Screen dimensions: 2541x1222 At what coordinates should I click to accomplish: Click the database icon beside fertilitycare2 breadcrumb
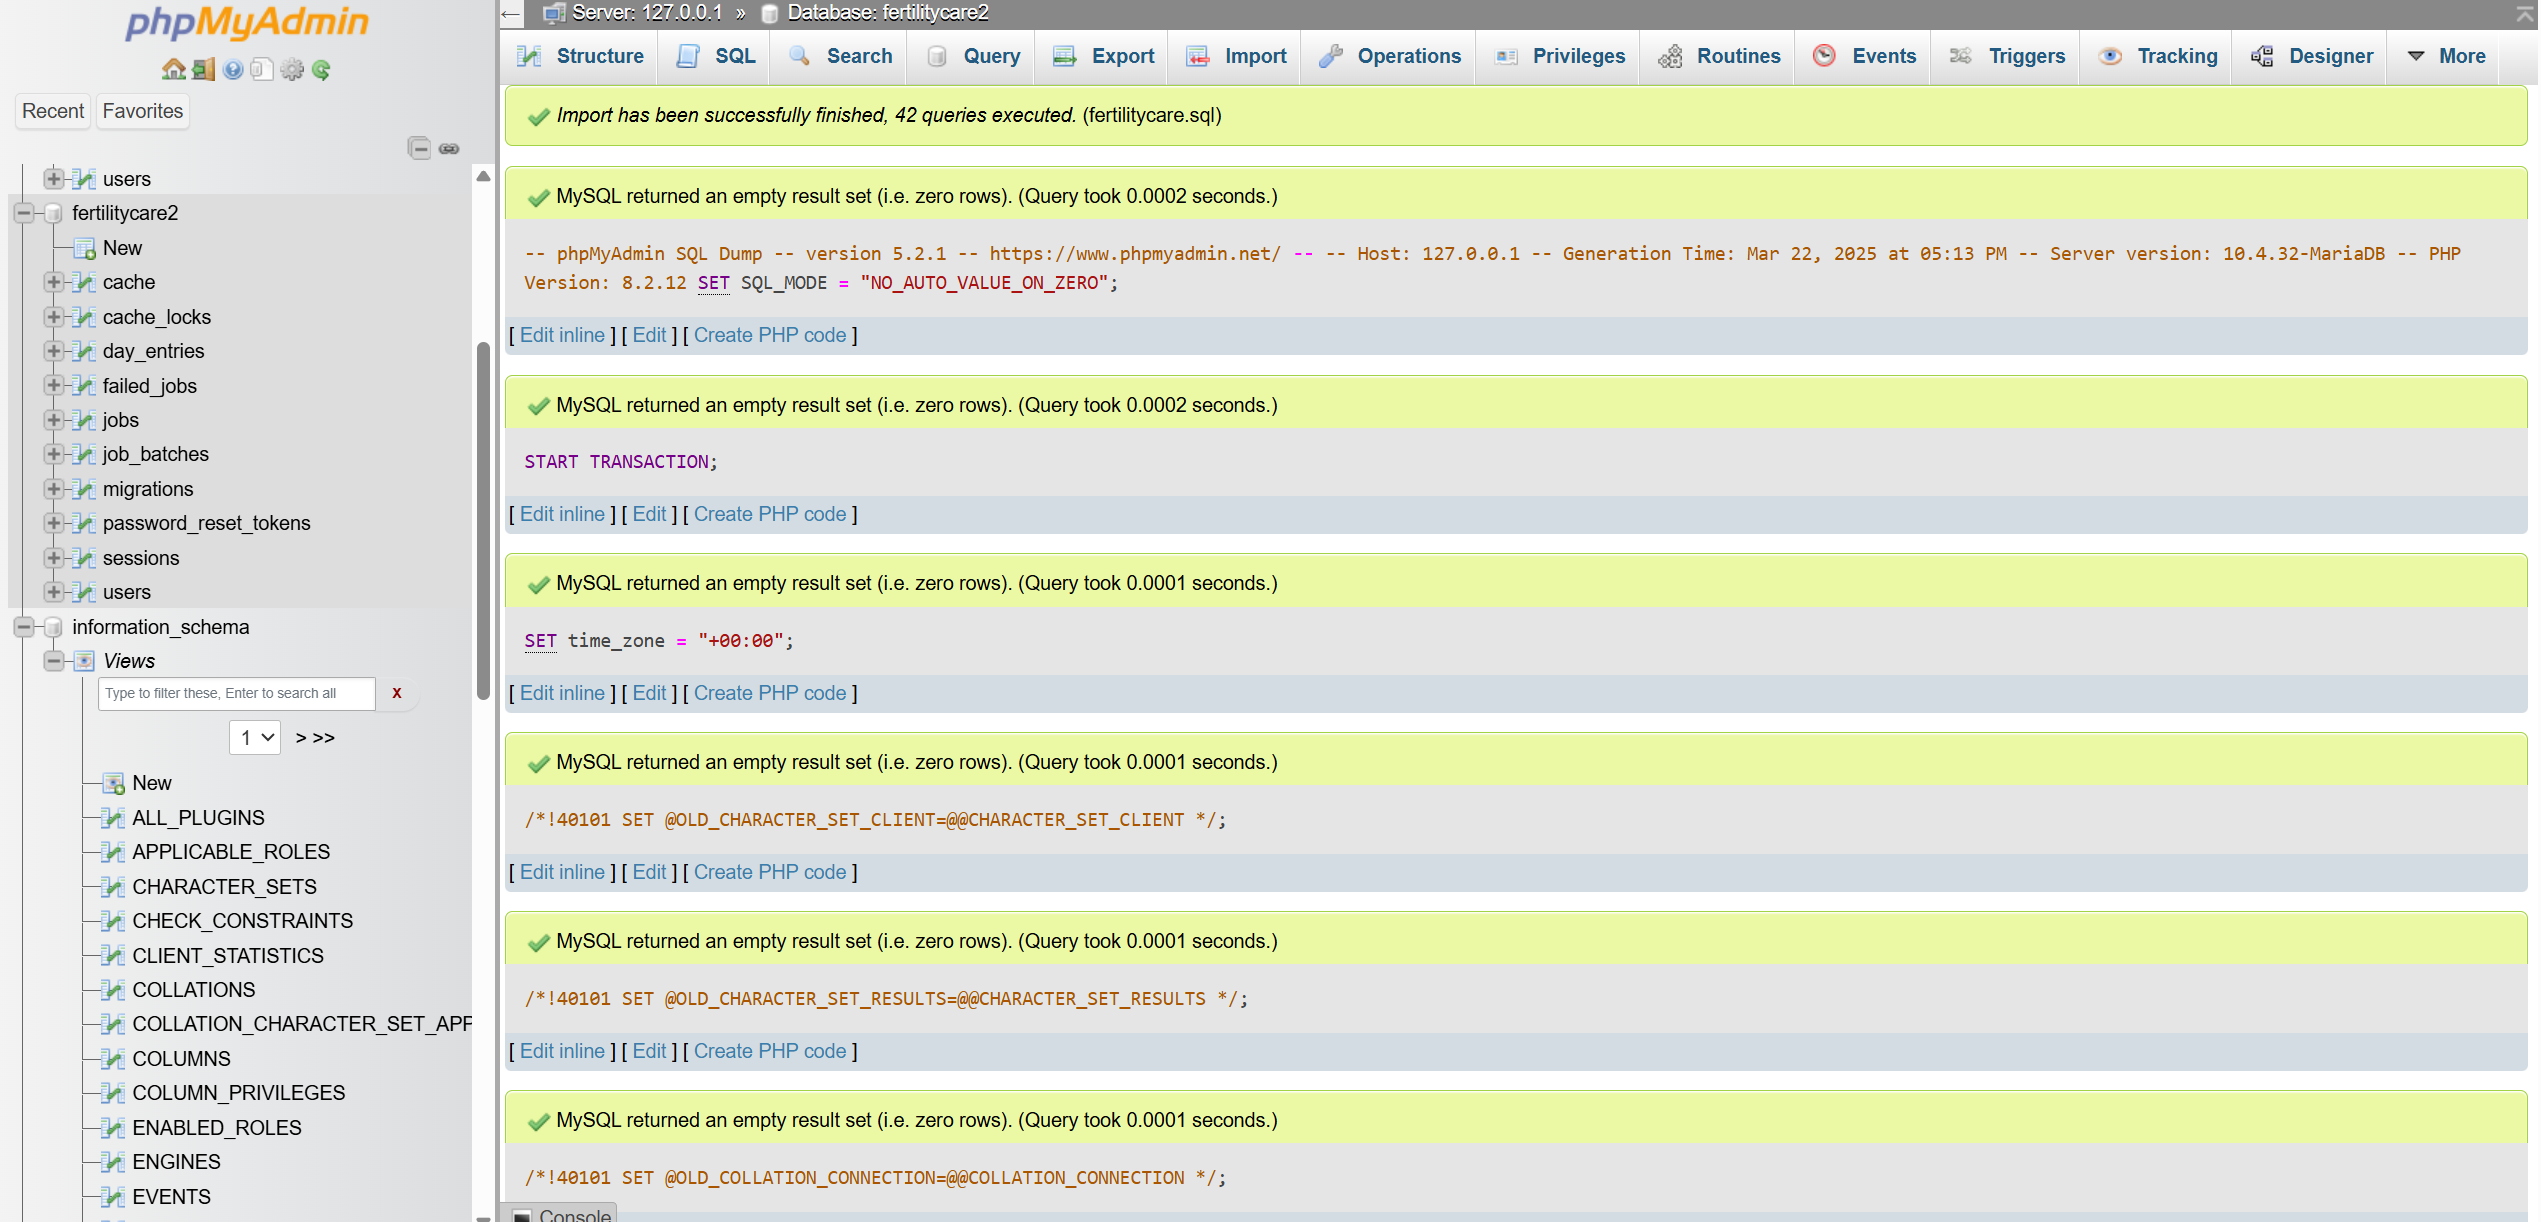[x=768, y=13]
